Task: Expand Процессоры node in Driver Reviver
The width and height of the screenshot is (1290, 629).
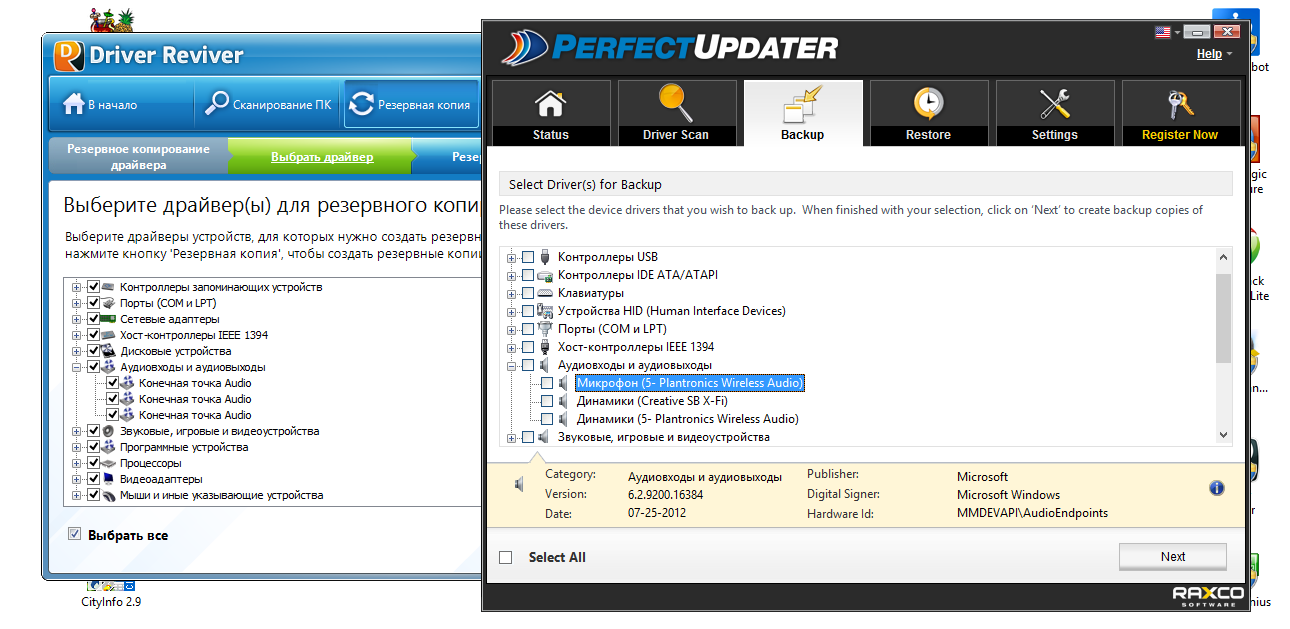Action: tap(77, 463)
